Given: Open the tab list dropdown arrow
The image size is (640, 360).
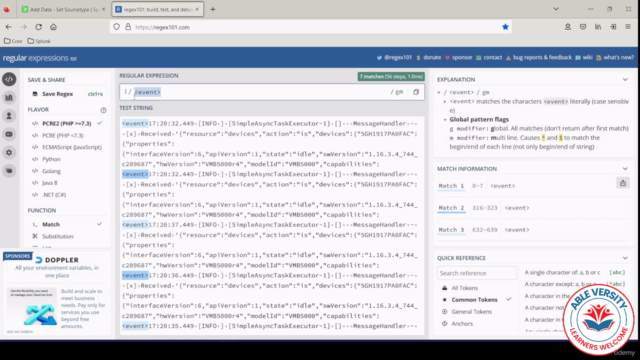Looking at the screenshot, I should (556, 9).
